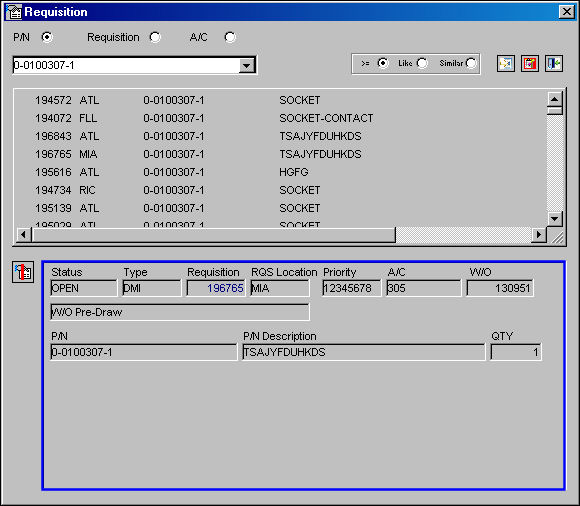Select row 196843 ATL TSAJYFDUHKDS
The width and height of the screenshot is (580, 506).
click(x=280, y=136)
